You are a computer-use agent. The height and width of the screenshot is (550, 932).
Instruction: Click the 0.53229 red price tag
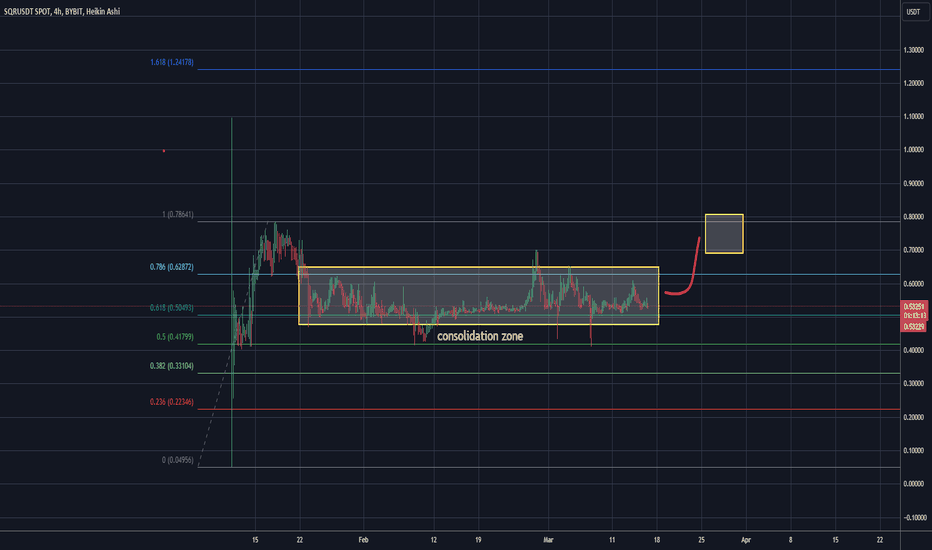[914, 326]
